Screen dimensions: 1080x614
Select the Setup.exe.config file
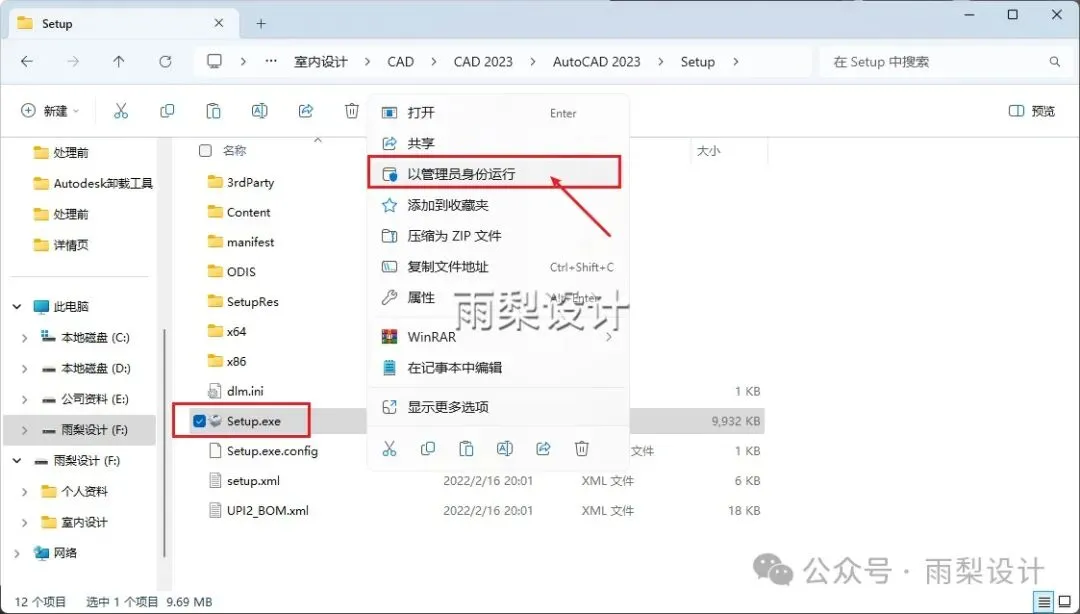(272, 451)
